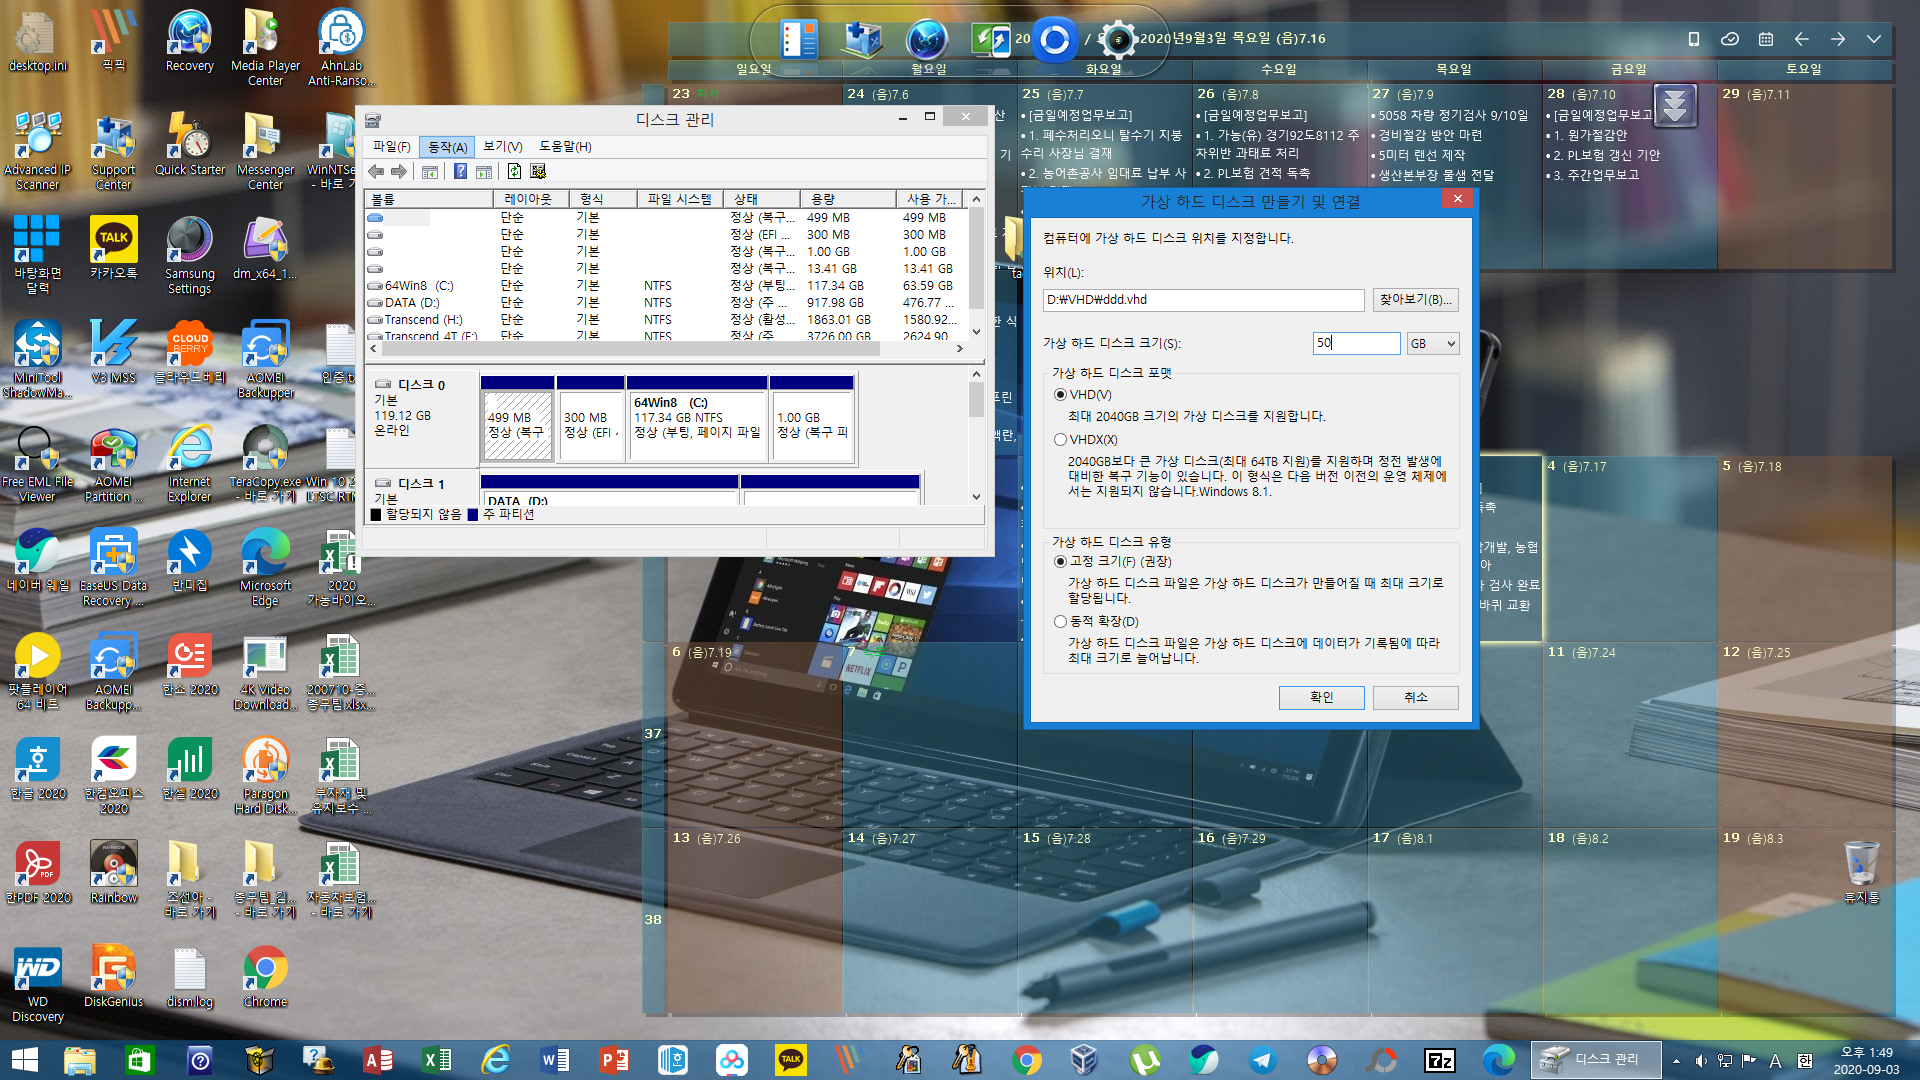Viewport: 1920px width, 1080px height.
Task: Open AOMEI Partition desktop icon
Action: tap(114, 464)
